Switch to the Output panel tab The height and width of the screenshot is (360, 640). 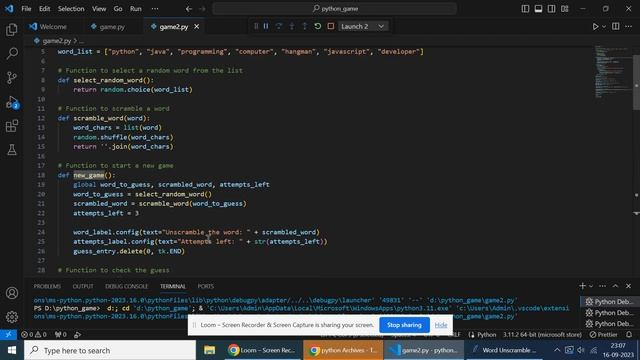tap(83, 286)
